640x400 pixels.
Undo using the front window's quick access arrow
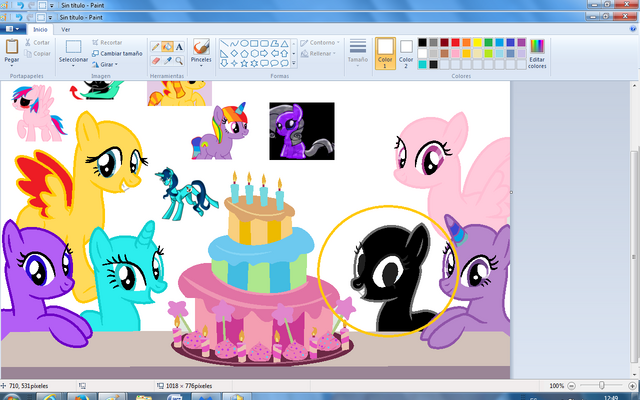19,17
